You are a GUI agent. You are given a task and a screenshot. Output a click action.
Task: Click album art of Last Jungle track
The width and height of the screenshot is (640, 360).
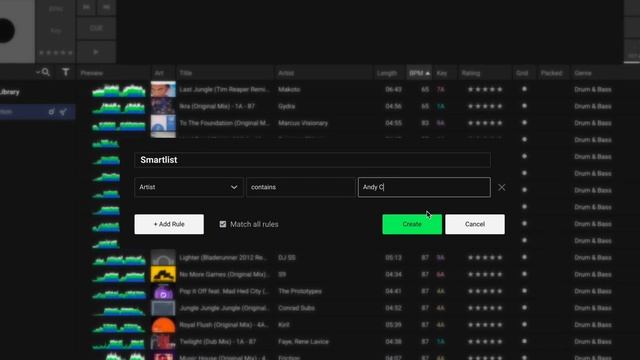pos(163,89)
